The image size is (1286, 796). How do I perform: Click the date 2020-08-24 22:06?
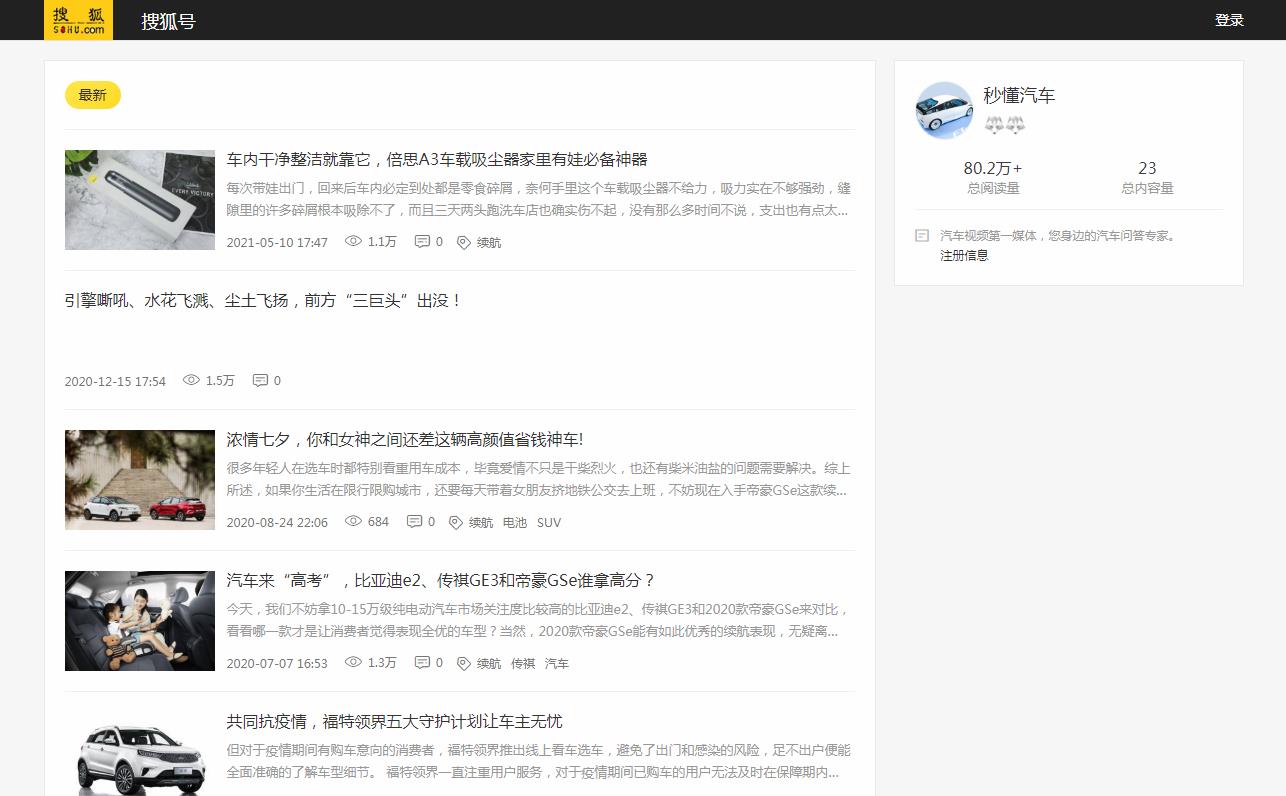277,522
